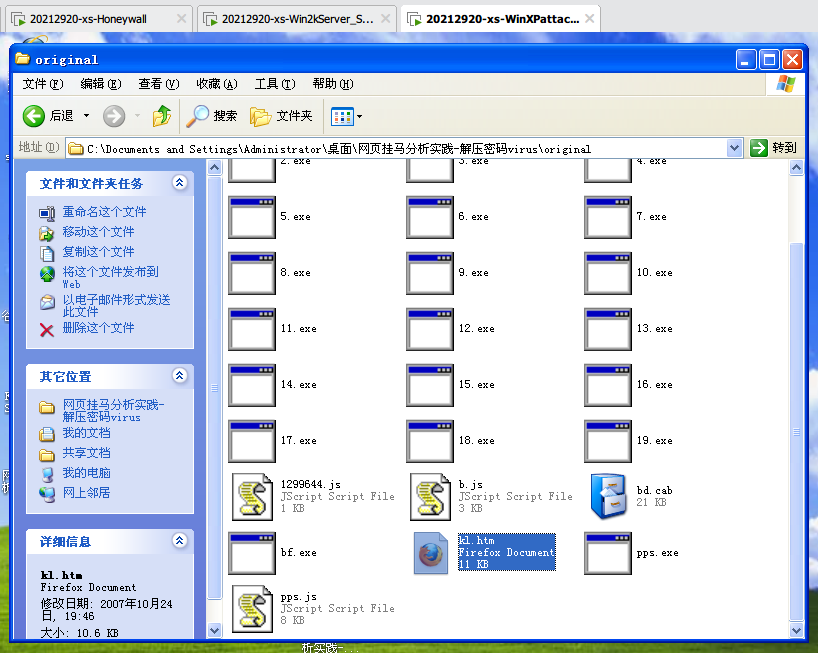Viewport: 818px width, 653px height.
Task: Click the Up one folder icon
Action: click(162, 116)
